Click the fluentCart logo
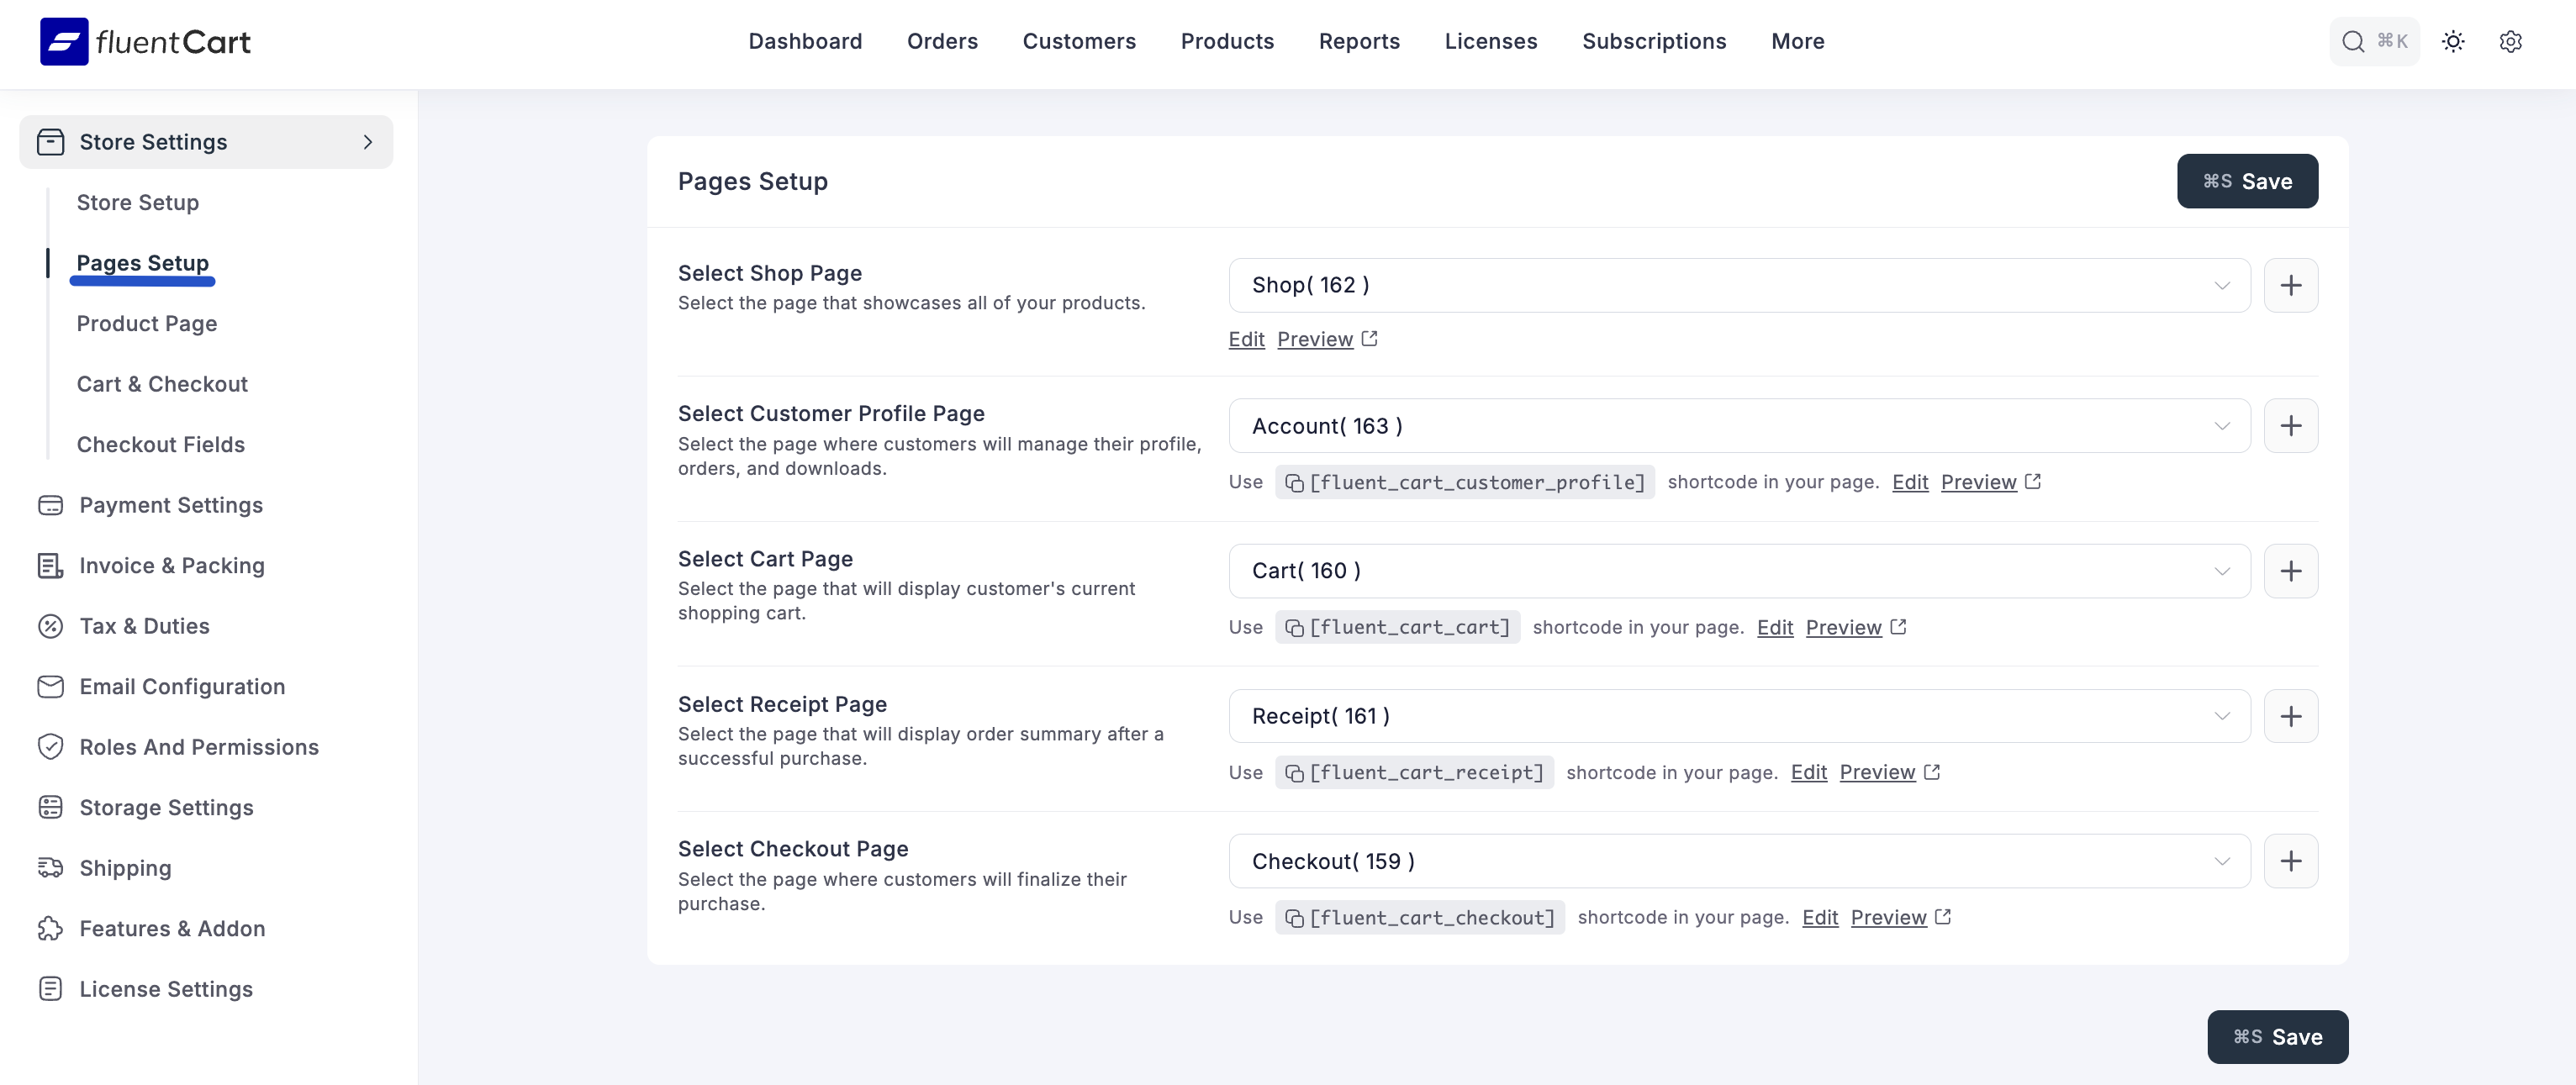 pos(144,41)
